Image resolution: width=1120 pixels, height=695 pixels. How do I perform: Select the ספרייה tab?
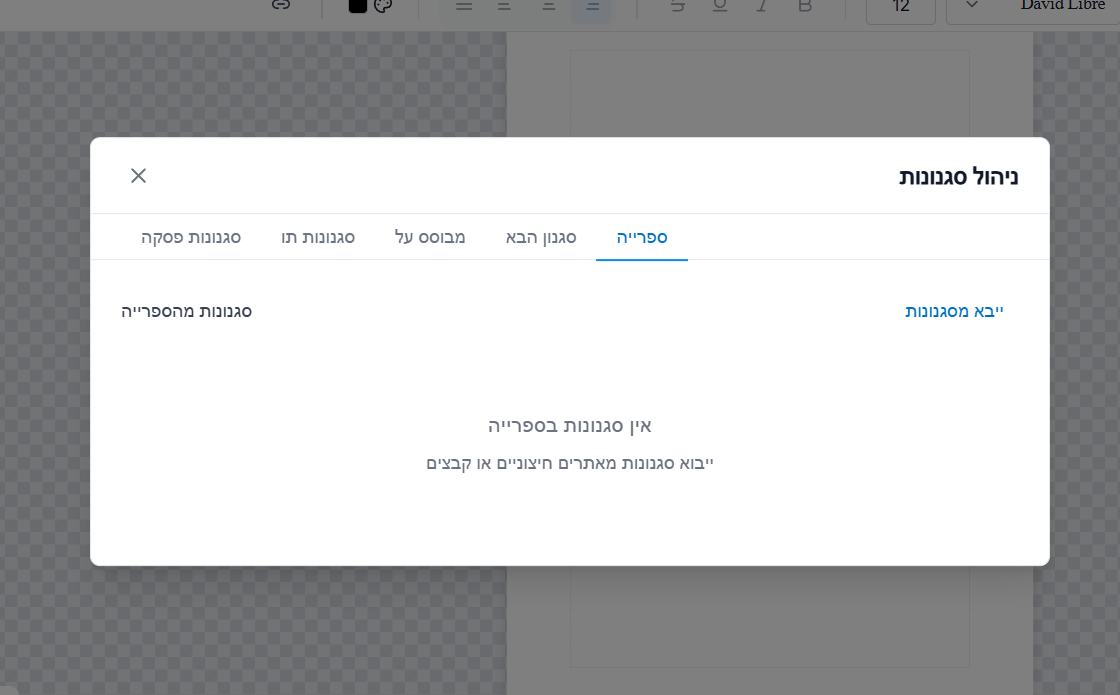tap(642, 238)
